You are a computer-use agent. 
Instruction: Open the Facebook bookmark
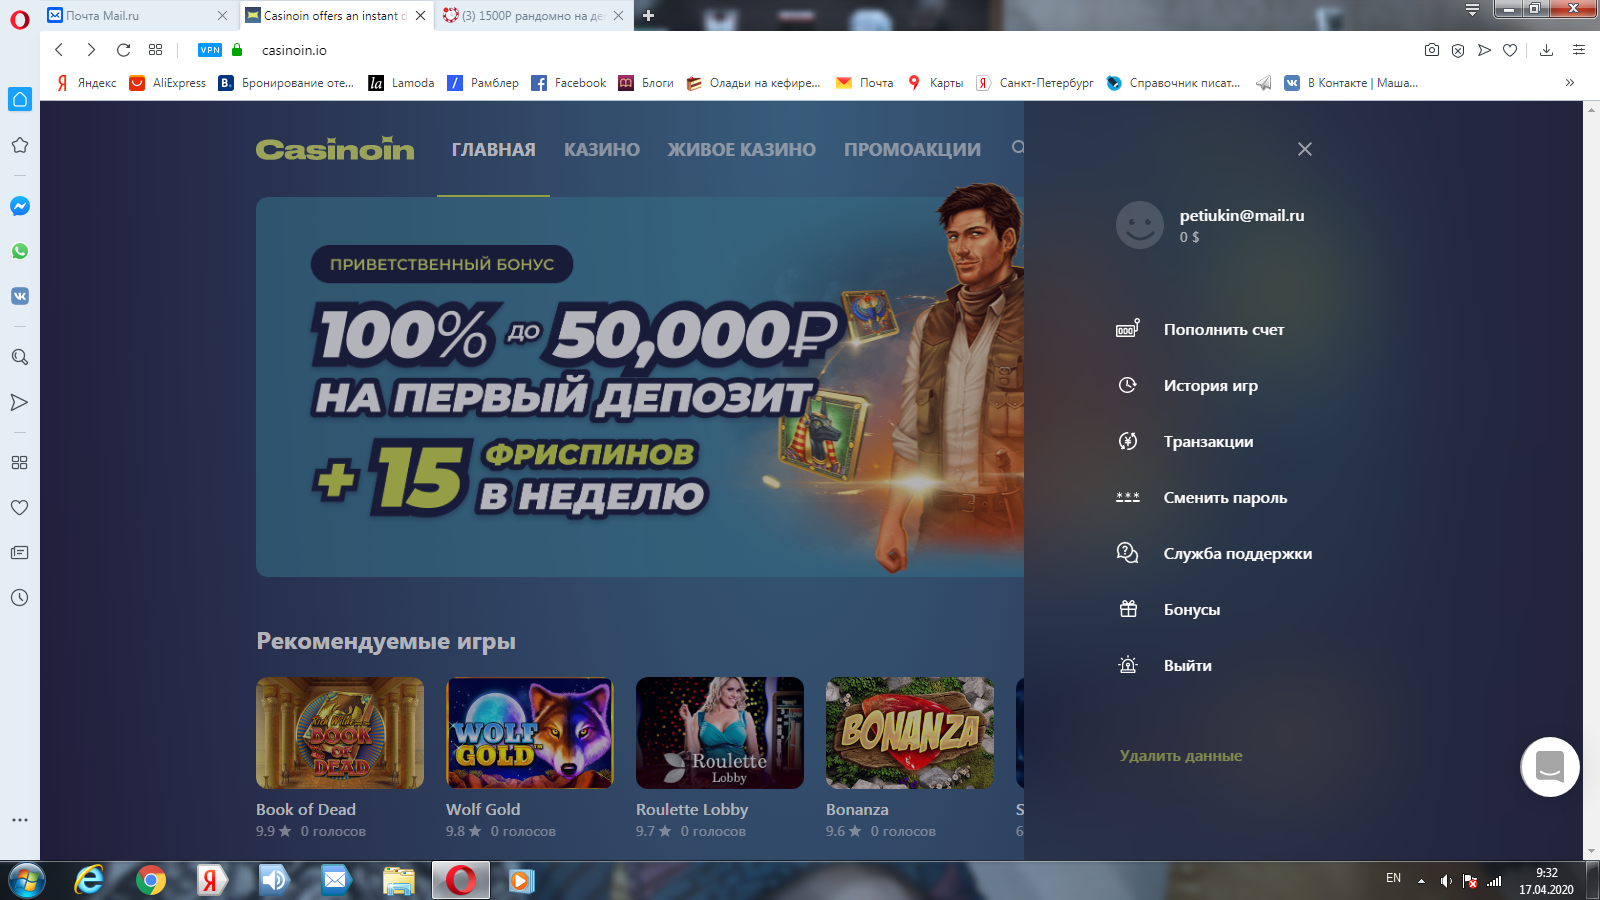[x=569, y=83]
